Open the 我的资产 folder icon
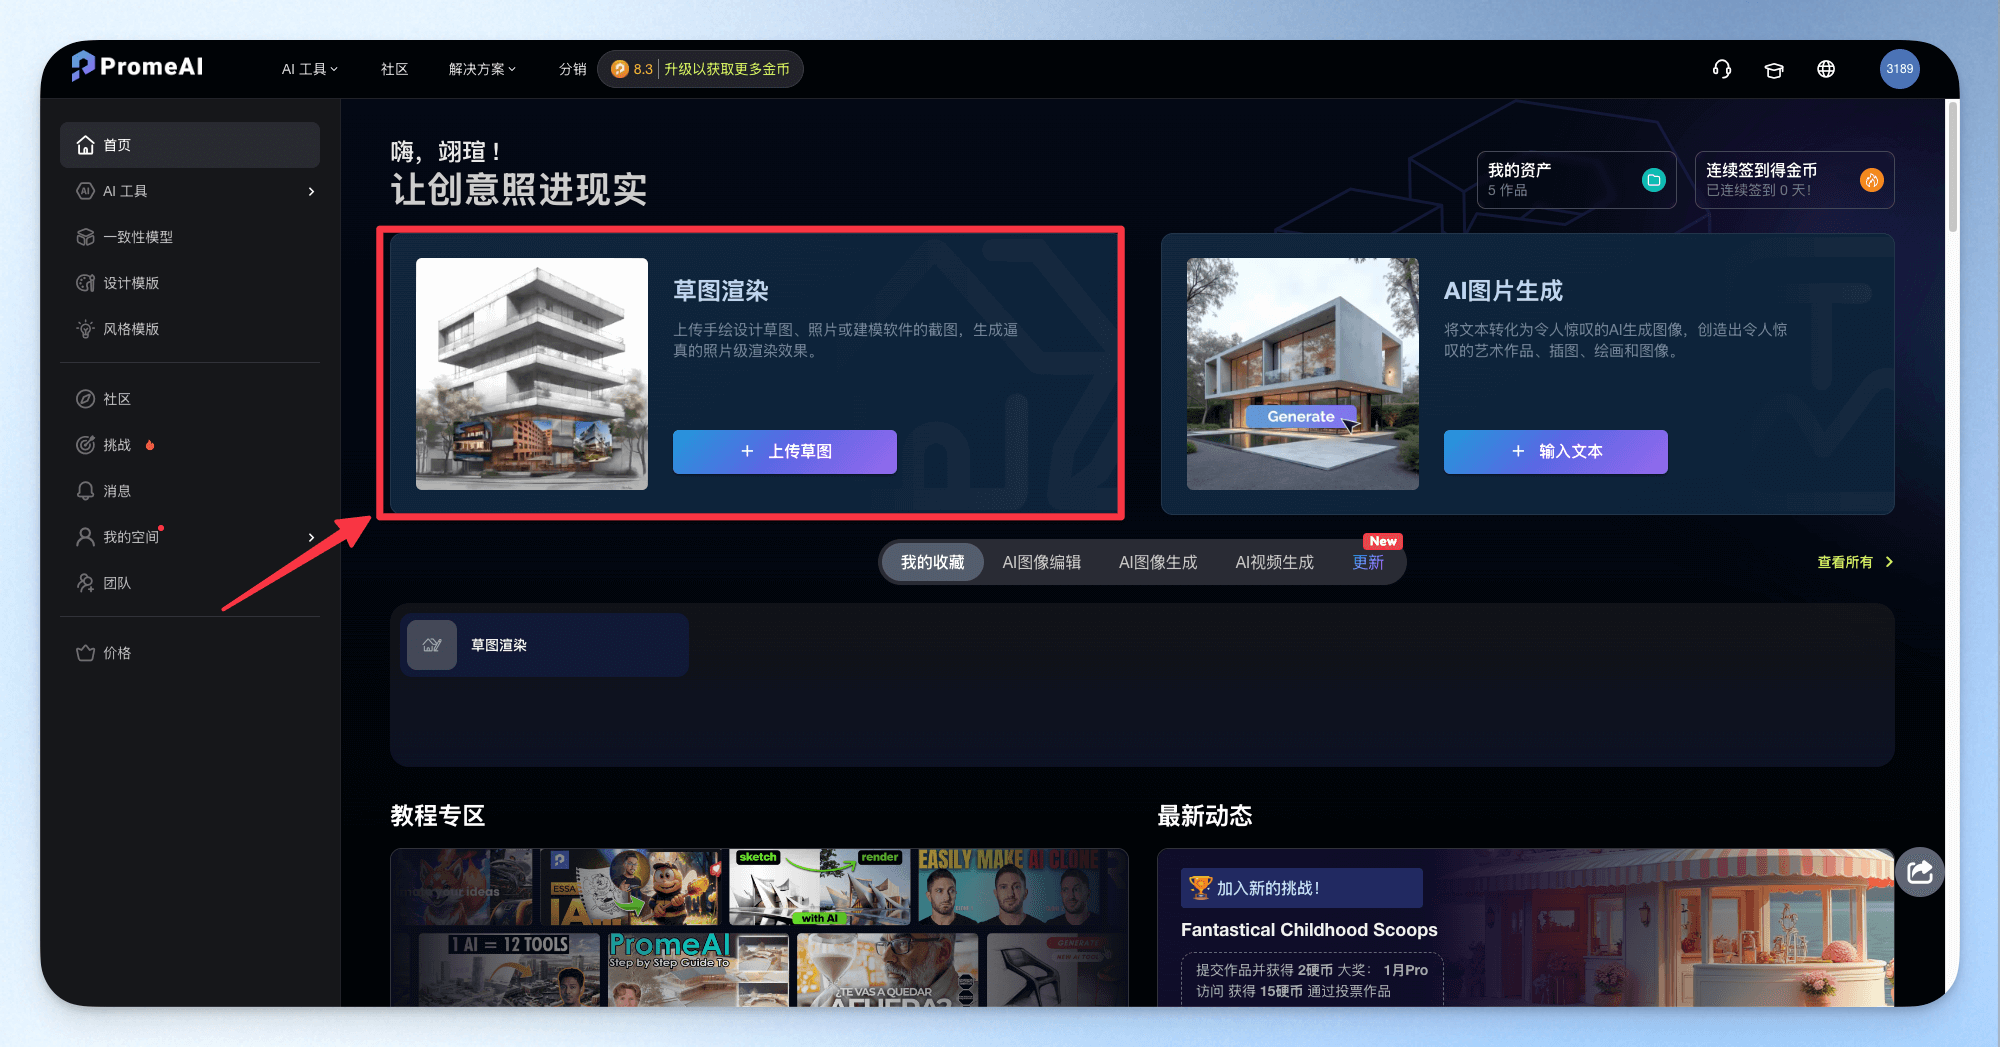2000x1047 pixels. coord(1654,180)
